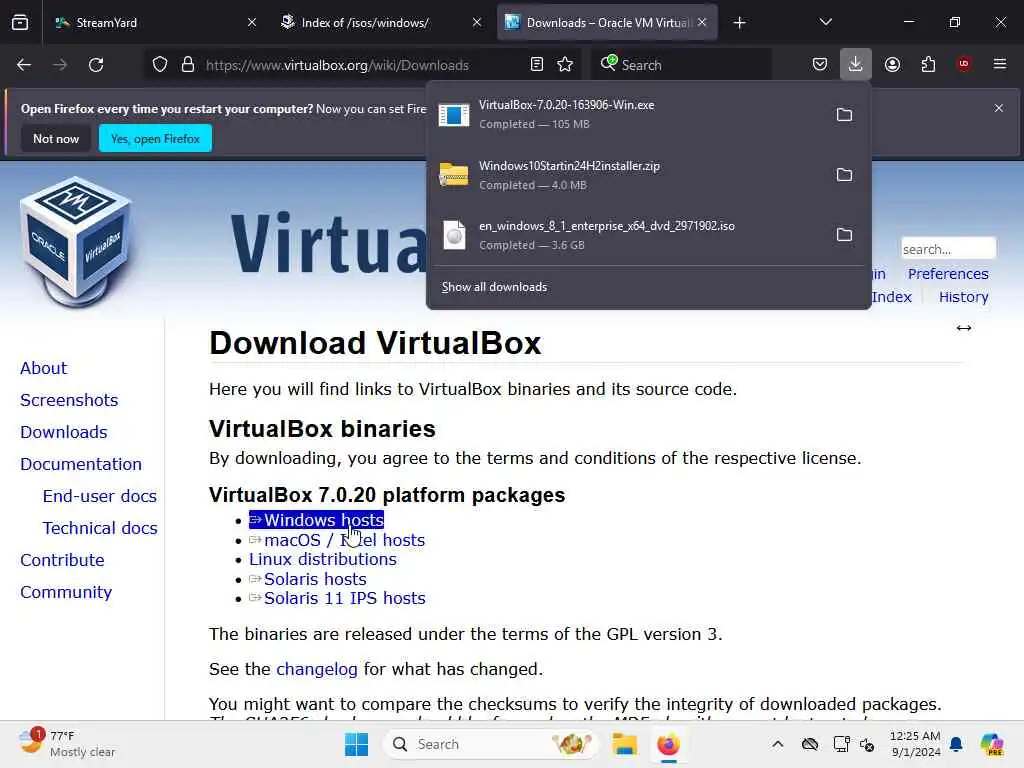The image size is (1024, 768).
Task: Close the downloads panel via toolbar arrow
Action: 856,64
